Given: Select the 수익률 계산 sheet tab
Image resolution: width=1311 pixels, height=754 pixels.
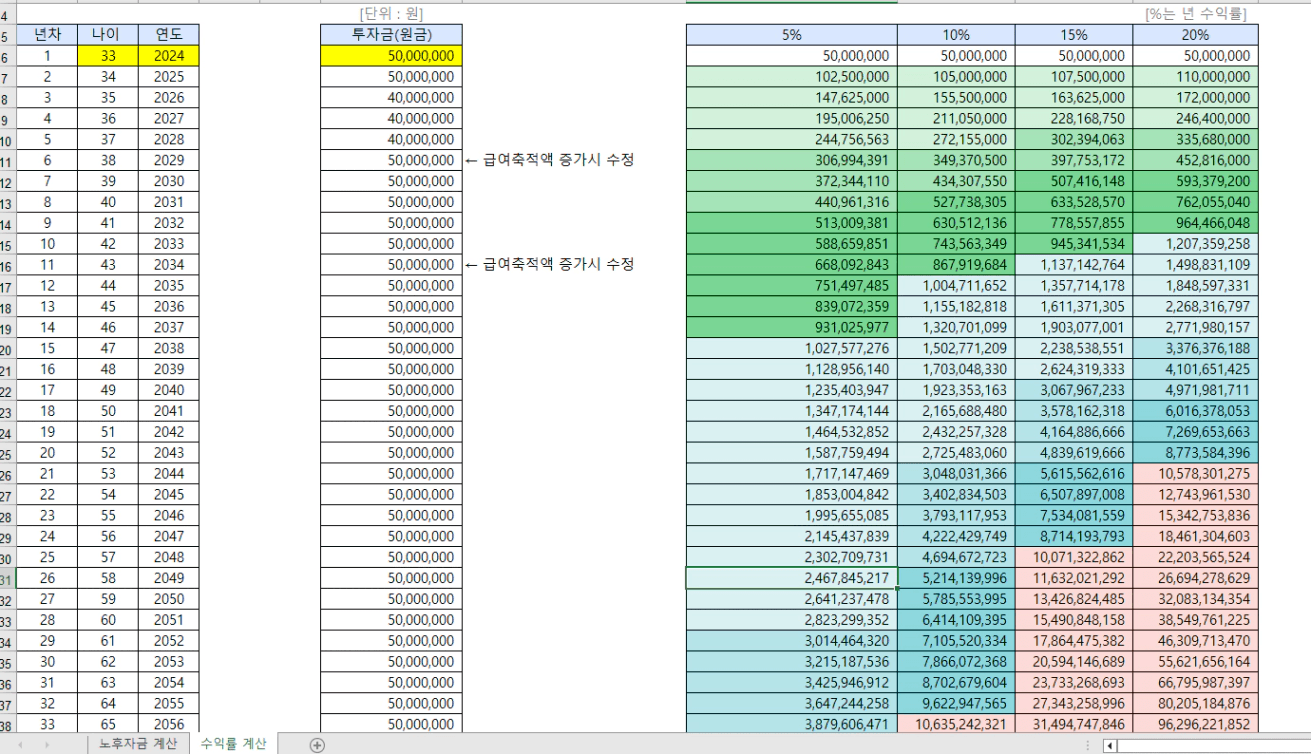Looking at the screenshot, I should click(x=233, y=744).
